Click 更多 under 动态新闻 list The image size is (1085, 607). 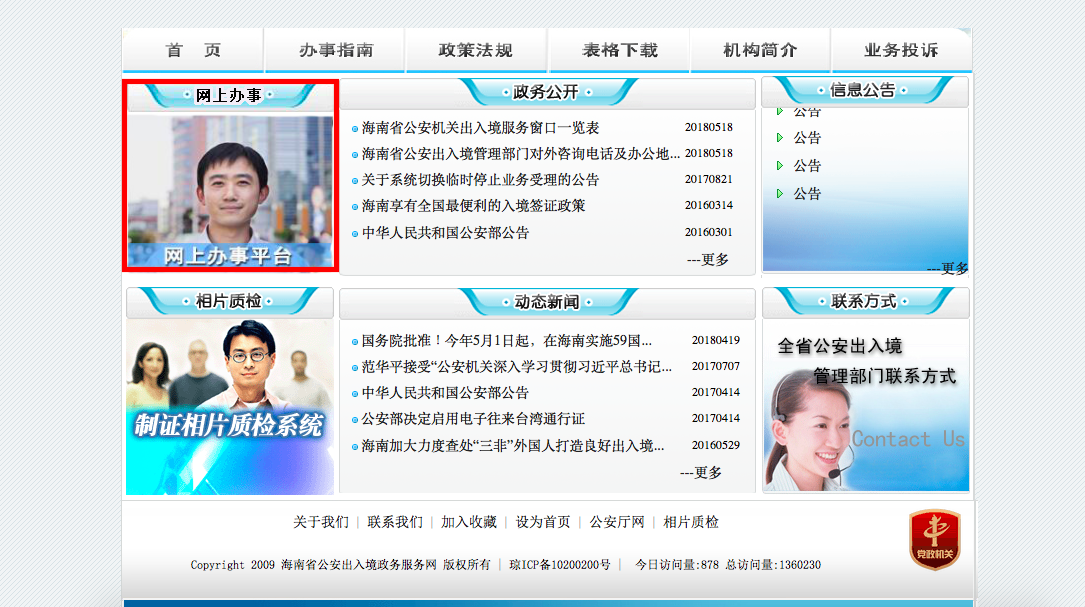(701, 473)
